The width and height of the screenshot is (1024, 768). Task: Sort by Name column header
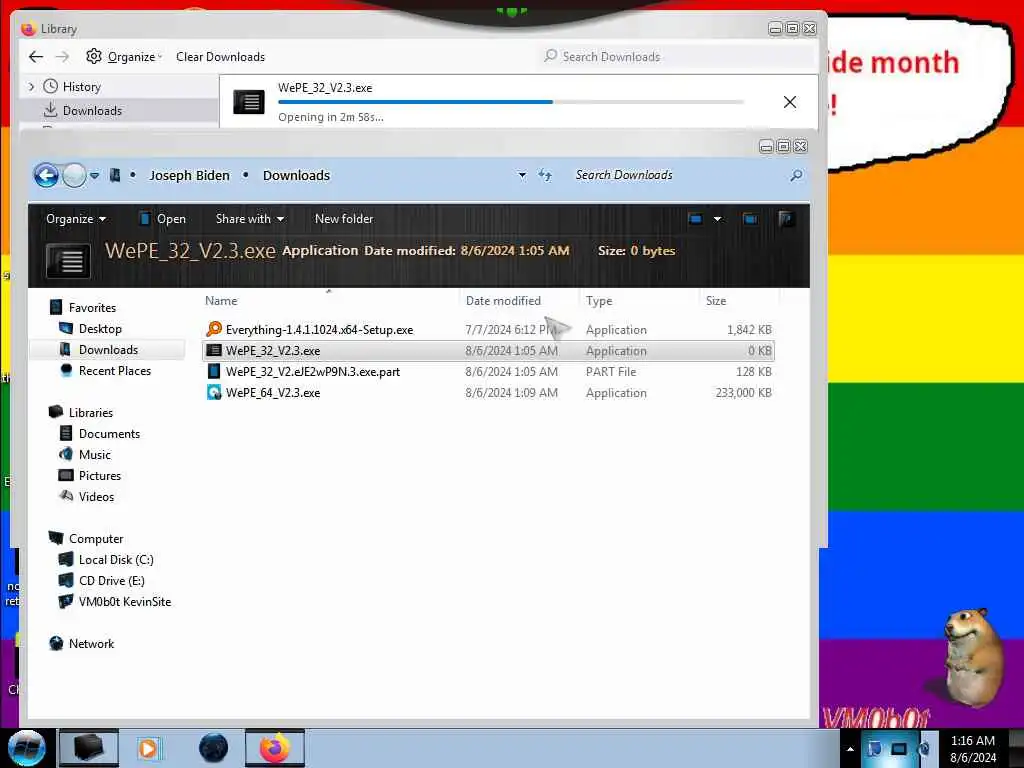tap(330, 300)
